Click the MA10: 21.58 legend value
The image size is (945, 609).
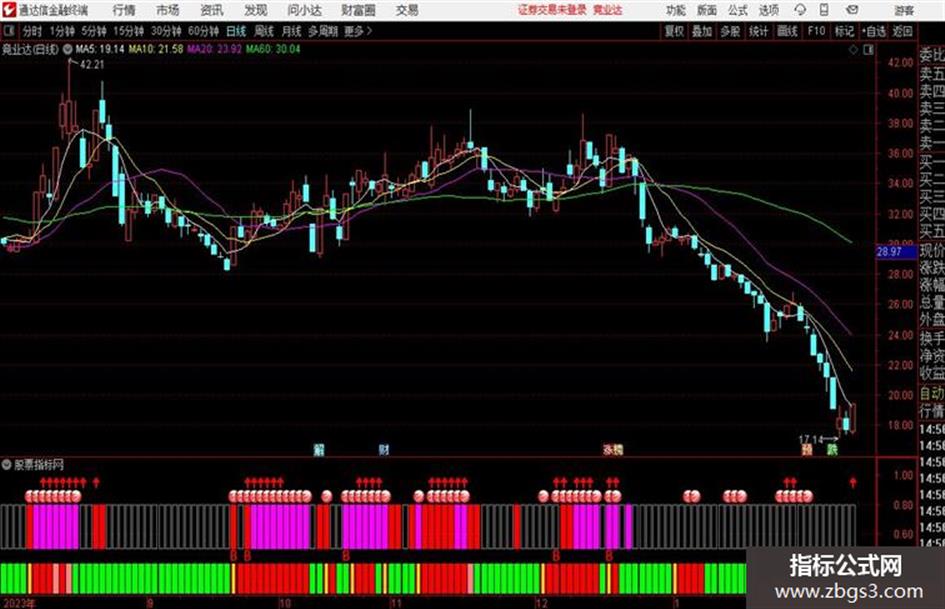155,49
